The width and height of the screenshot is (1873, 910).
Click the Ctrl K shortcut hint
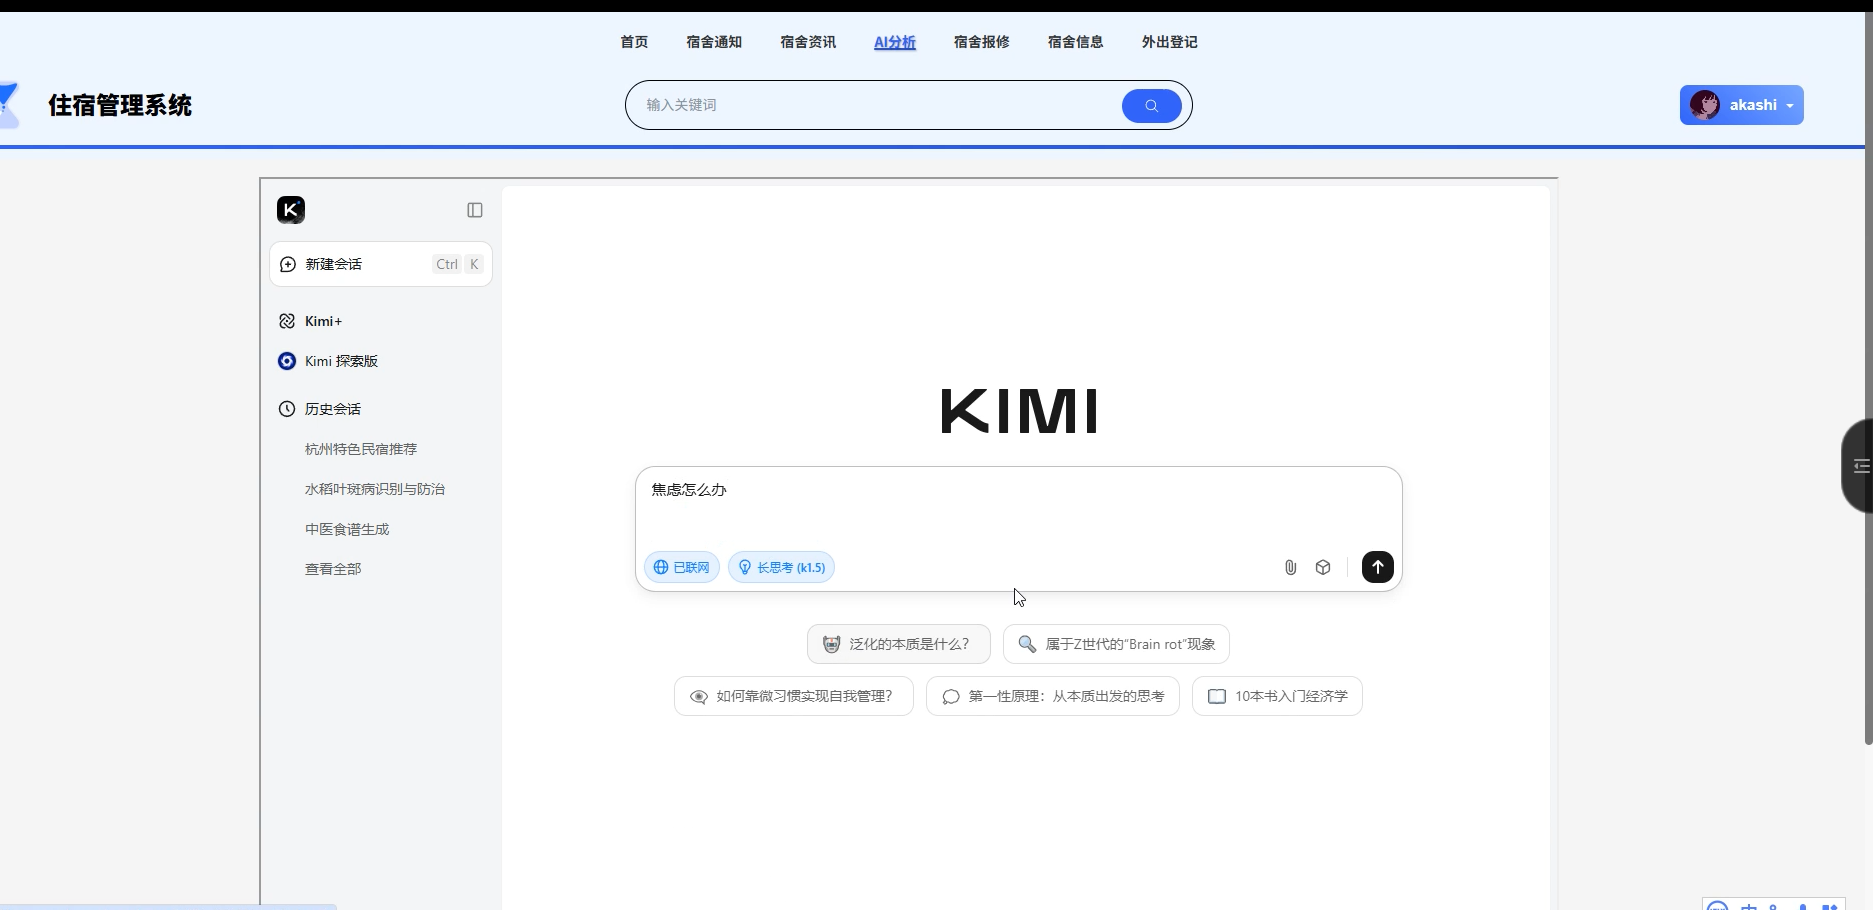[x=458, y=264]
